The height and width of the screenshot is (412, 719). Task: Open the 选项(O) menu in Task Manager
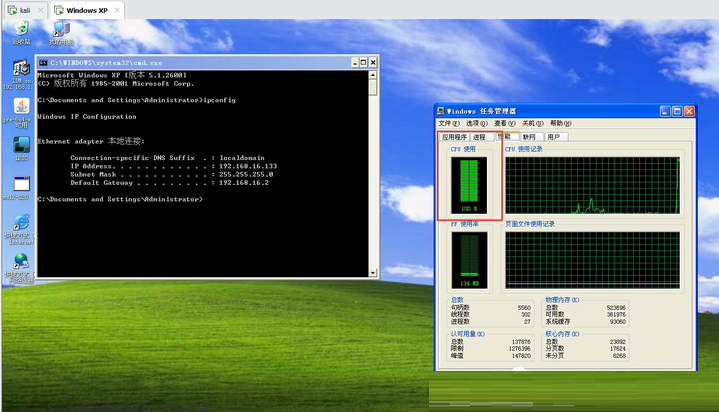[476, 123]
